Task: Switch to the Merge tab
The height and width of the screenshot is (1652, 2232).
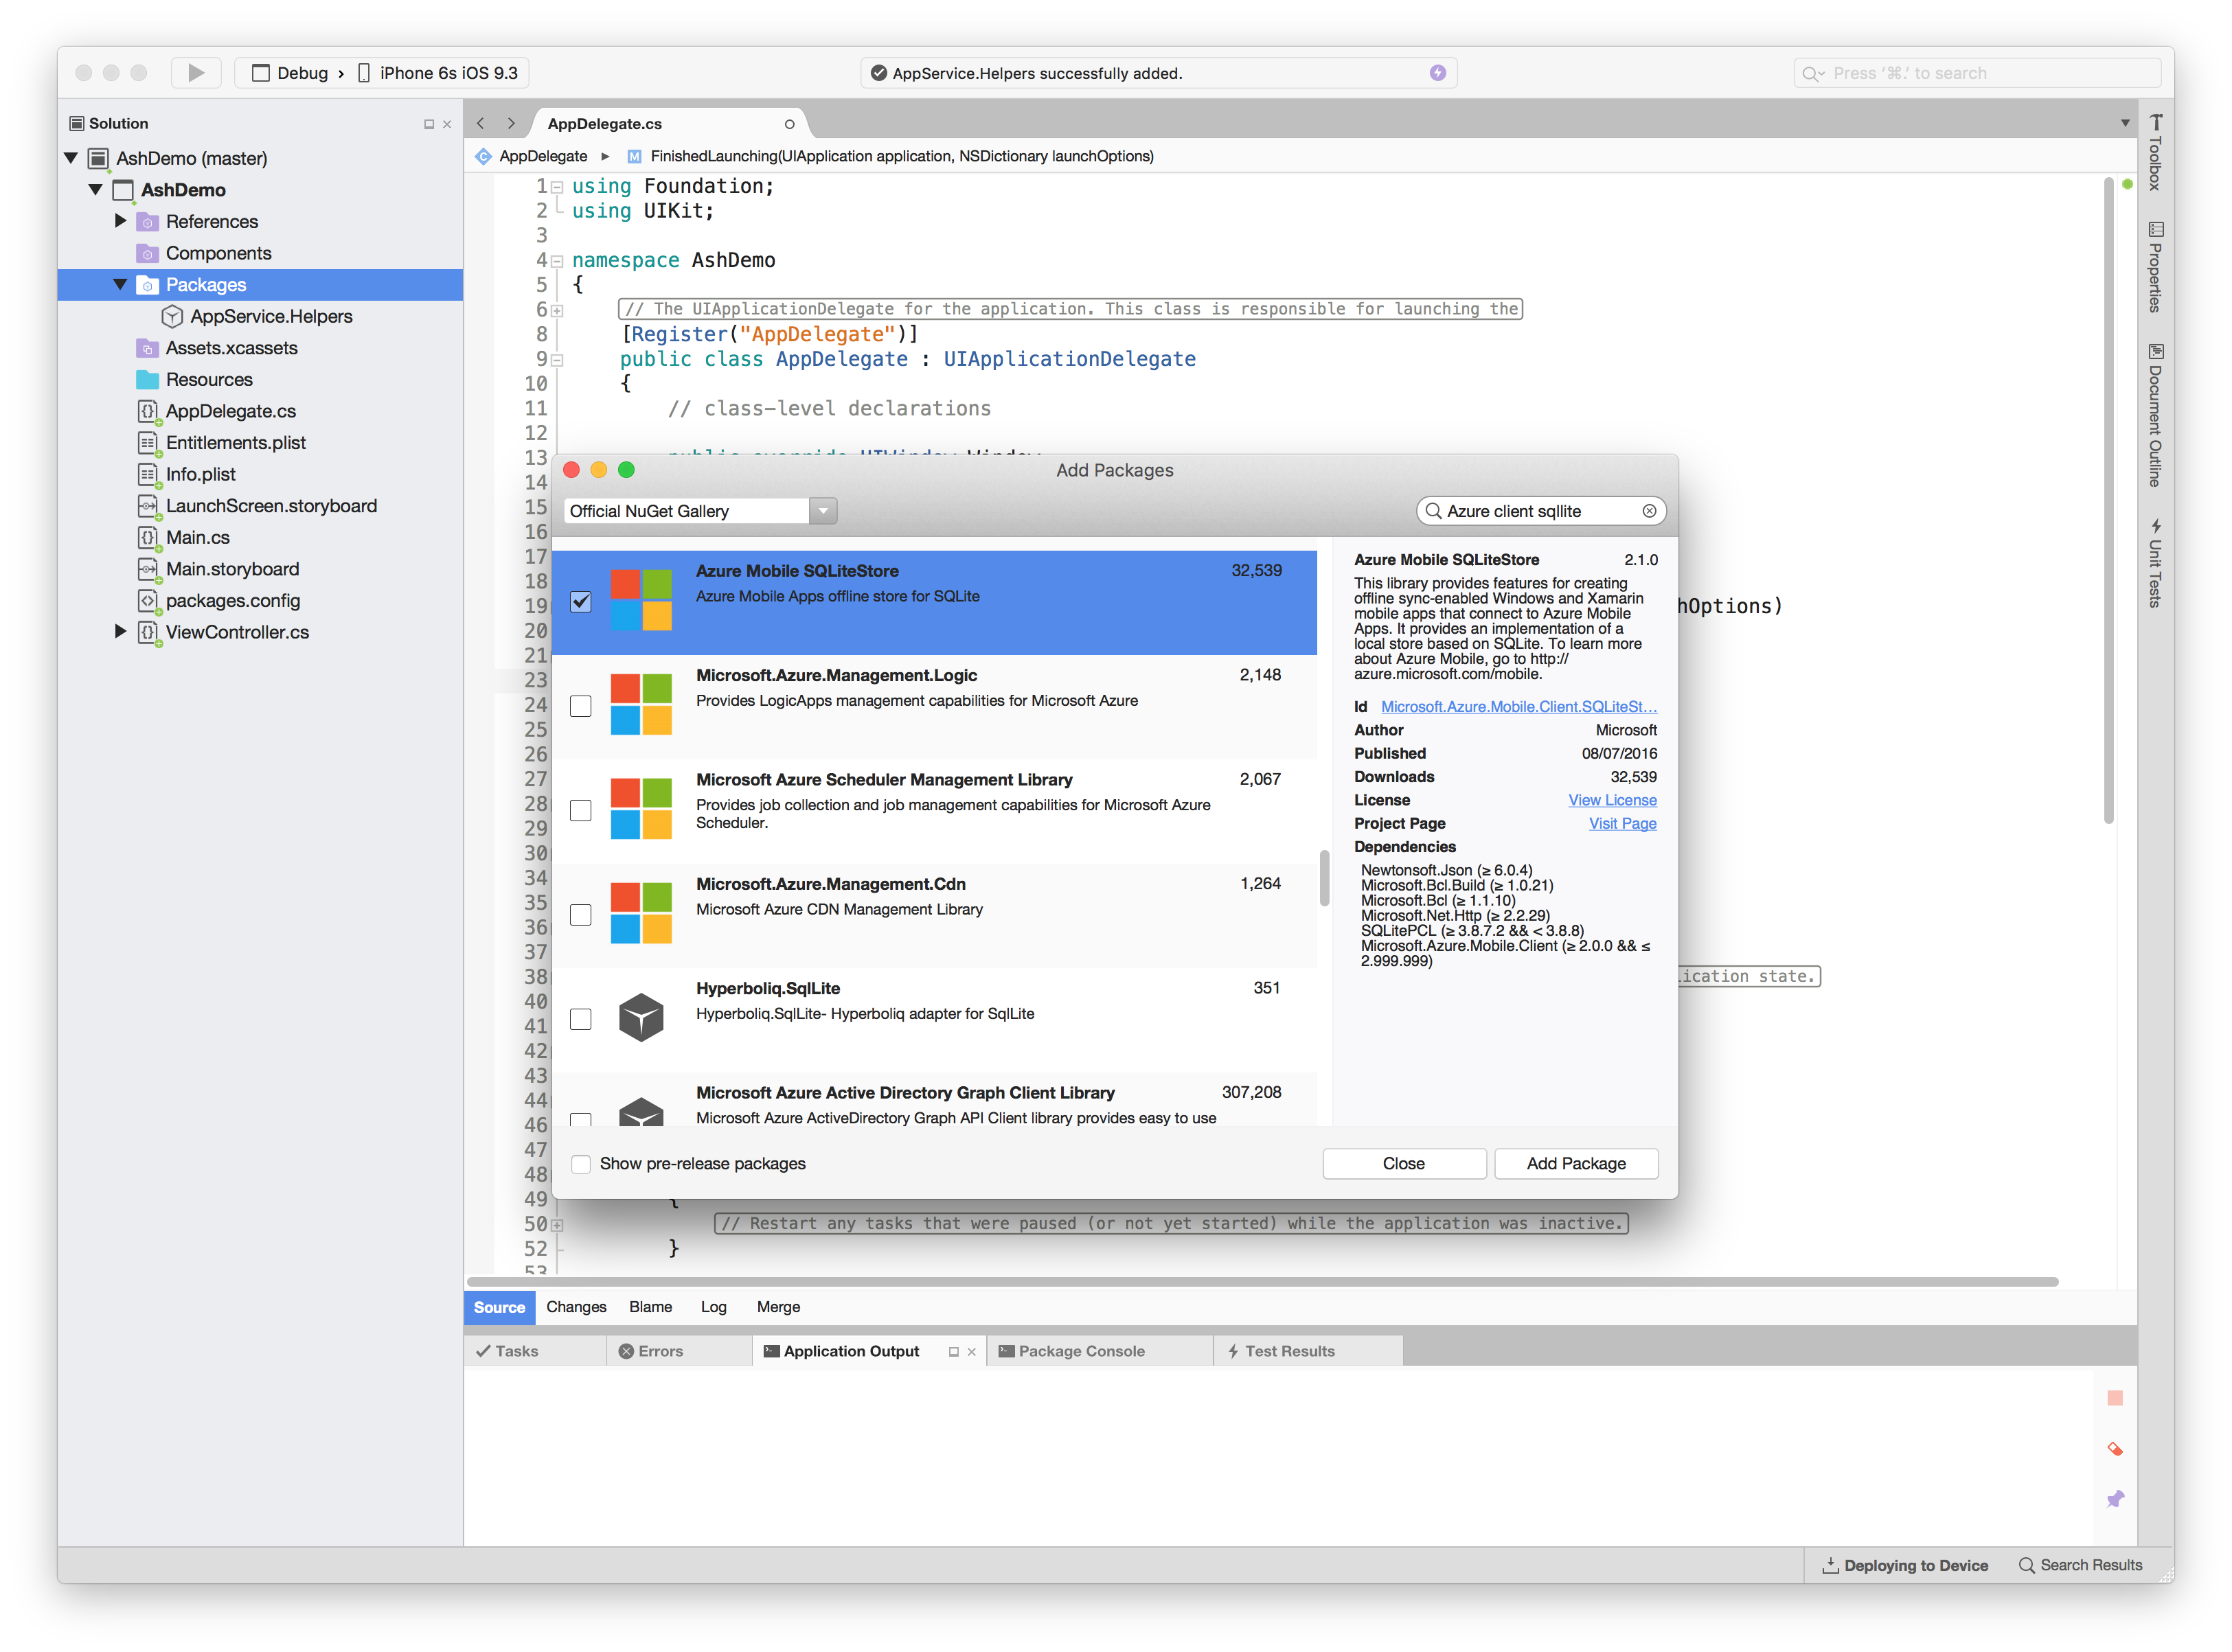Action: pos(779,1307)
